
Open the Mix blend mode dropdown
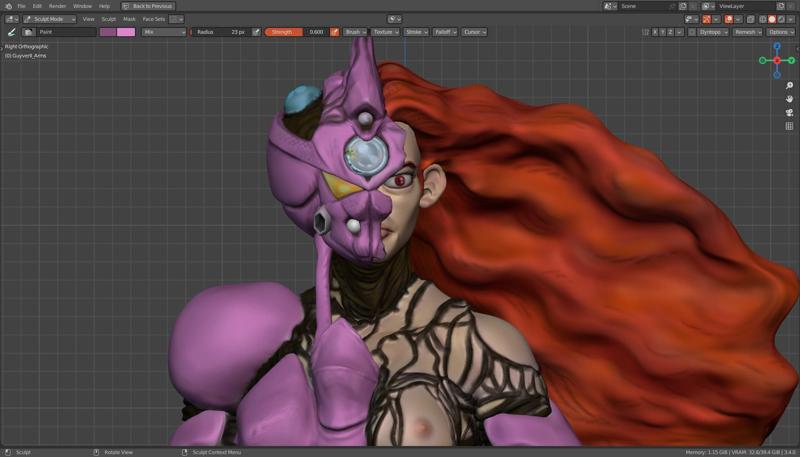(164, 32)
